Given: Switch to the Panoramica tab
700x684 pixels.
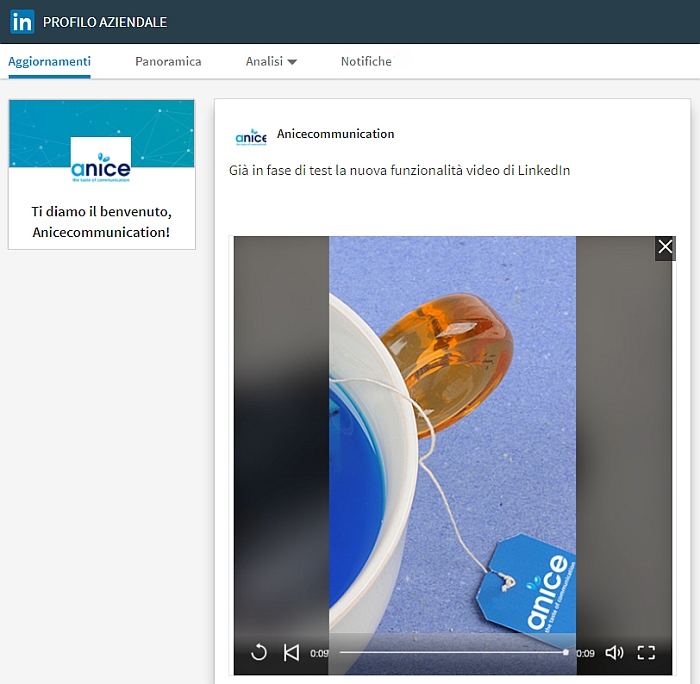Looking at the screenshot, I should (168, 62).
